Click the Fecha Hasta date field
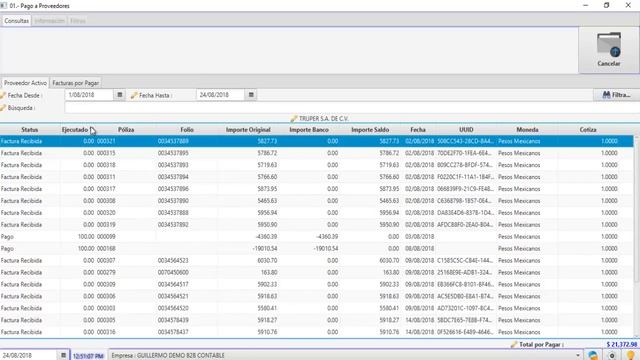 (x=220, y=95)
